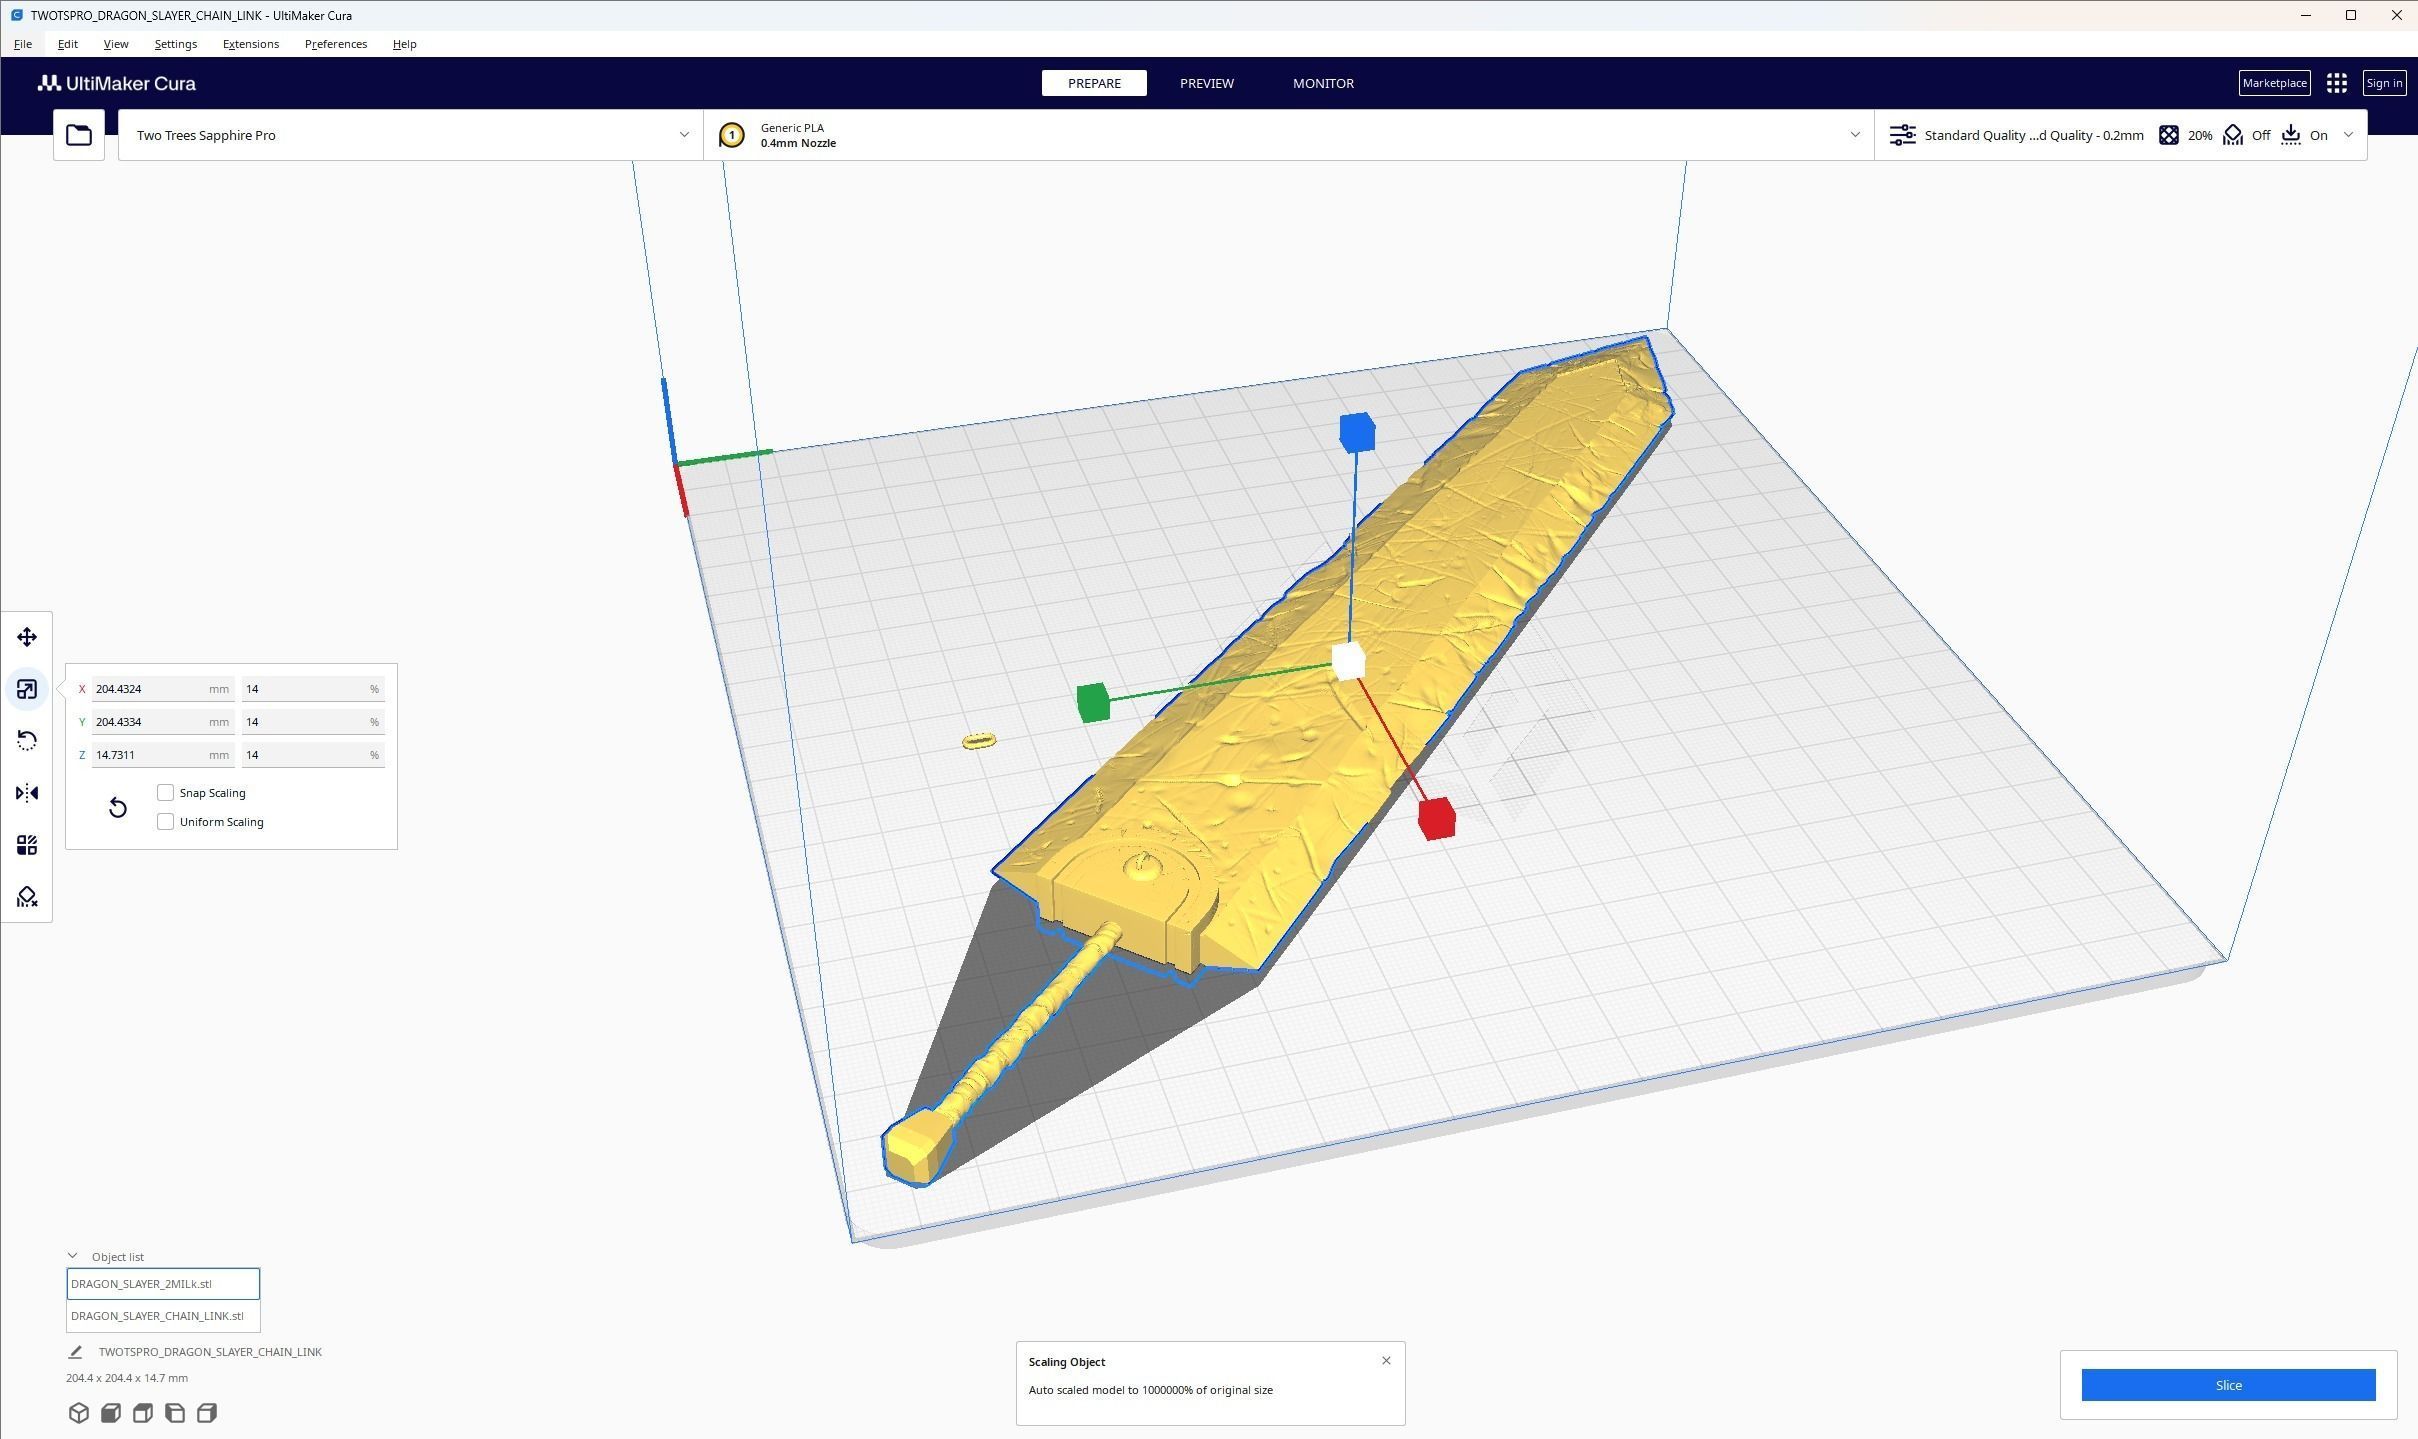Viewport: 2418px width, 1439px height.
Task: Click the X scale percent field
Action: [x=313, y=689]
